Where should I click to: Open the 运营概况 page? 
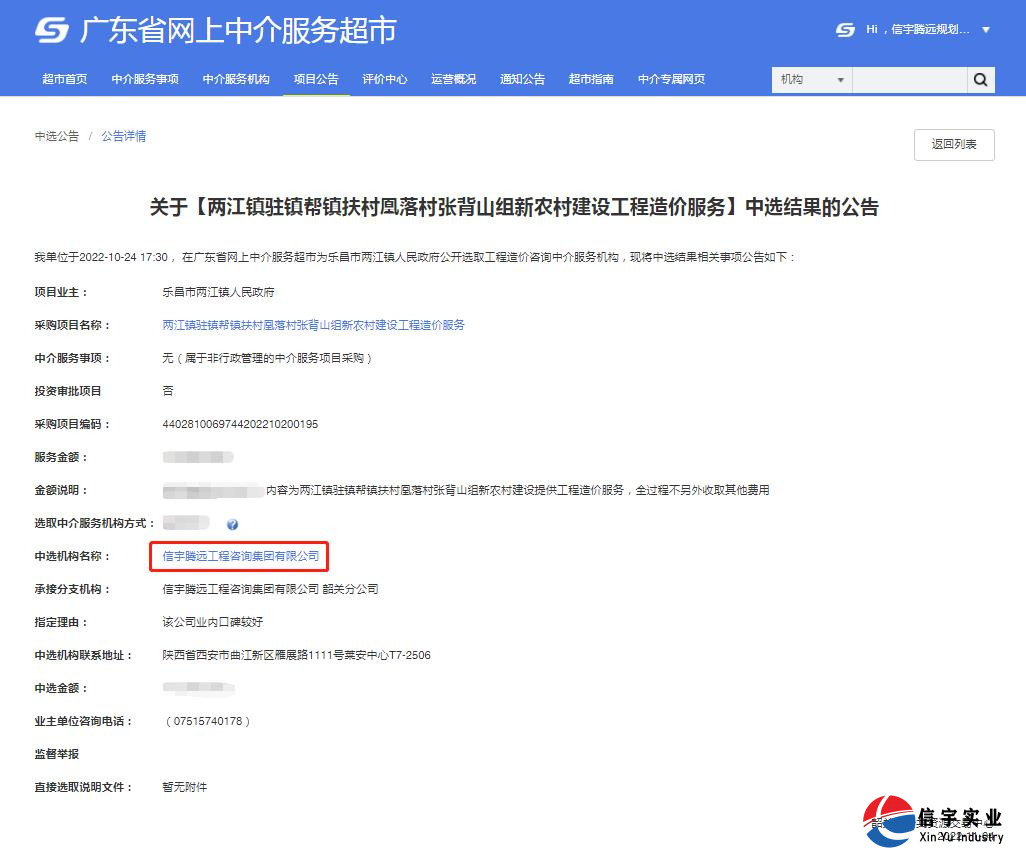pos(453,79)
